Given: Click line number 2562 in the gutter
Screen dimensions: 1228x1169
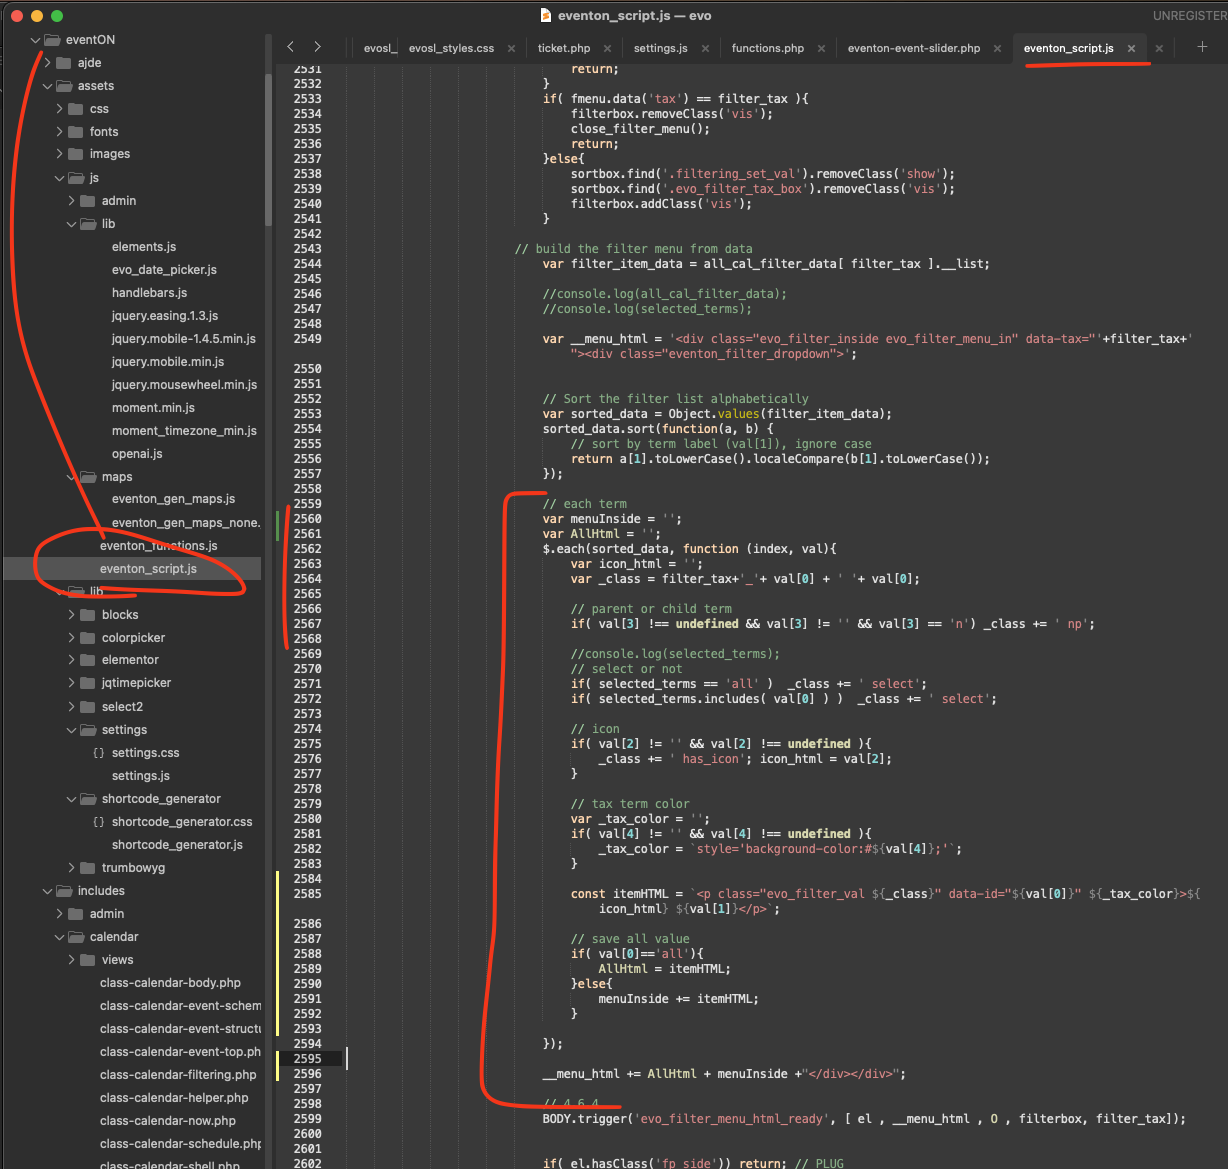Looking at the screenshot, I should (x=307, y=549).
